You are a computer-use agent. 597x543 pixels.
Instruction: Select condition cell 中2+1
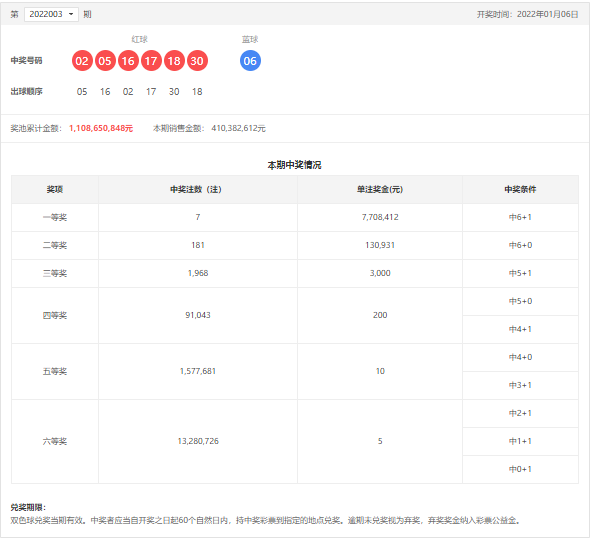[x=520, y=413]
